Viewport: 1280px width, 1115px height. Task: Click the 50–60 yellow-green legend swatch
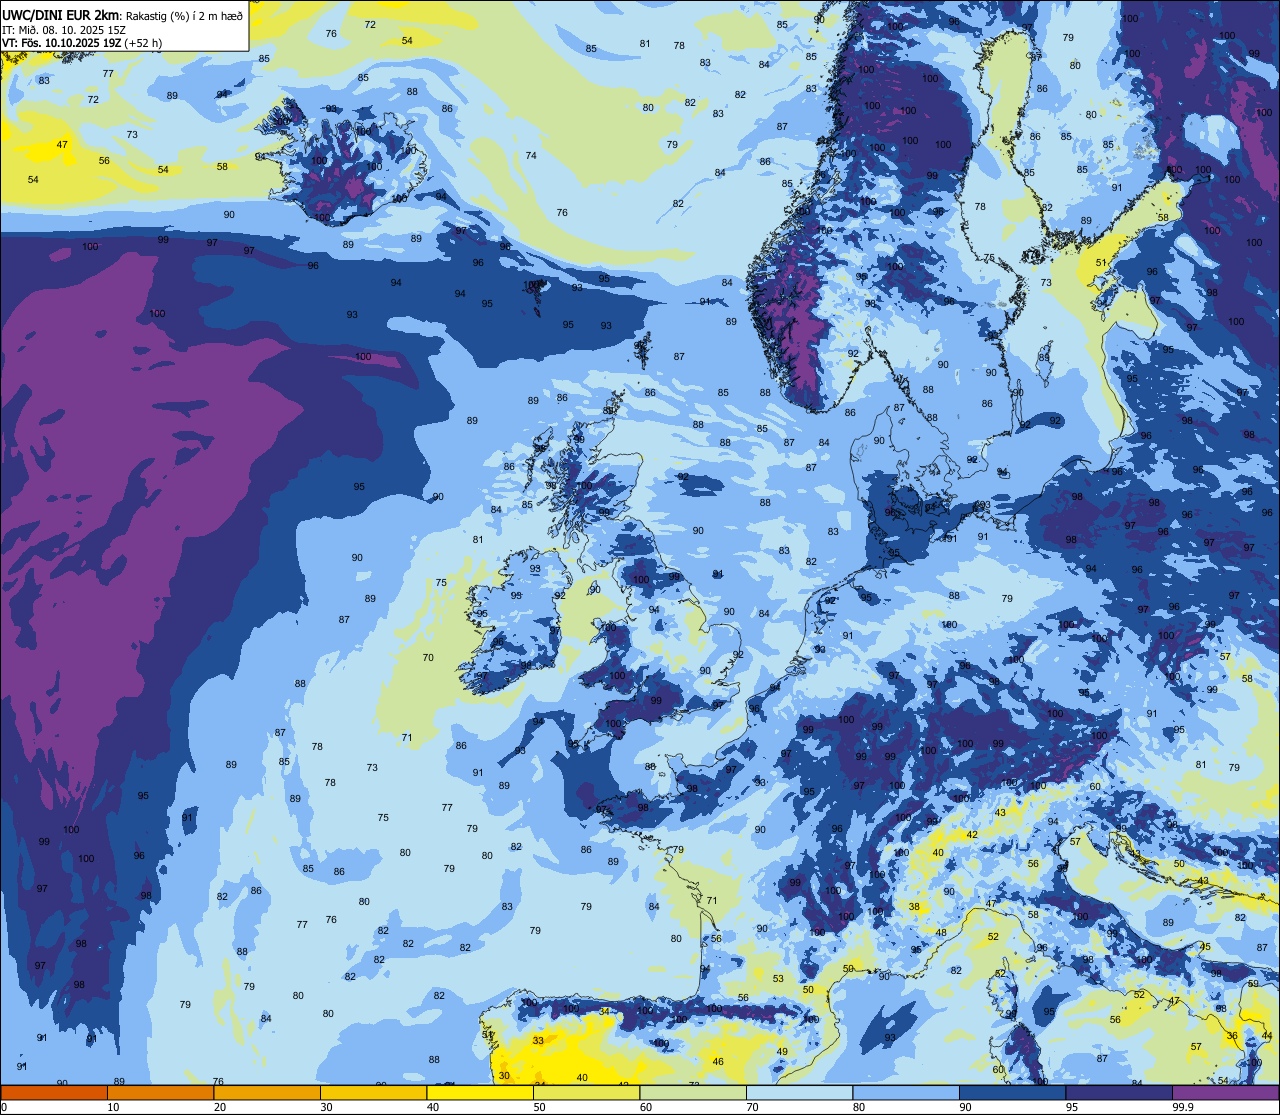pyautogui.click(x=586, y=1092)
